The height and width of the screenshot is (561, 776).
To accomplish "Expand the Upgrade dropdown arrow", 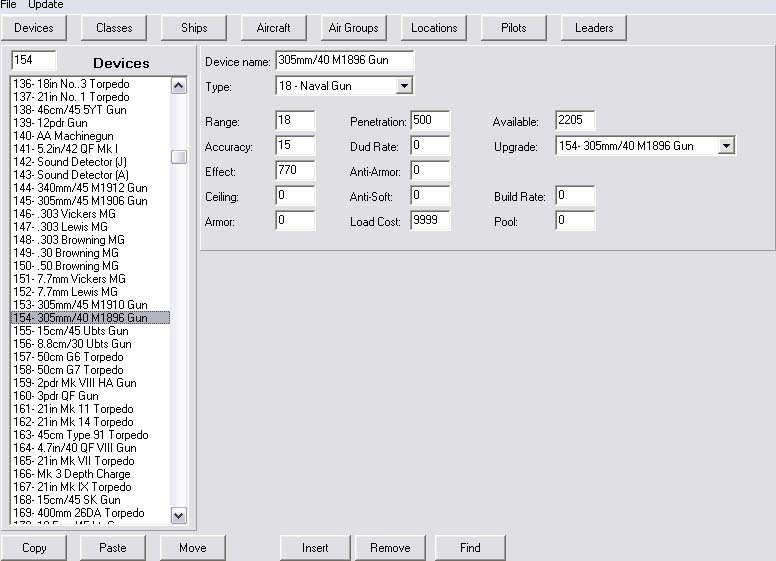I will [726, 146].
